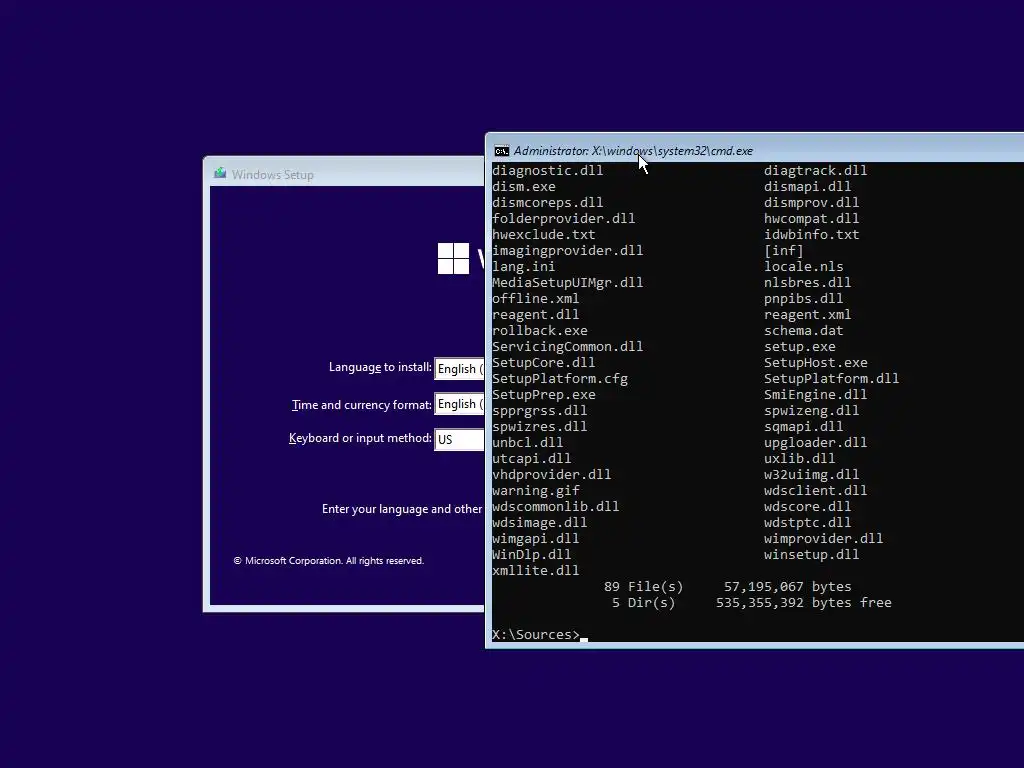Click warning.gif file name
Image resolution: width=1024 pixels, height=768 pixels.
click(x=536, y=490)
